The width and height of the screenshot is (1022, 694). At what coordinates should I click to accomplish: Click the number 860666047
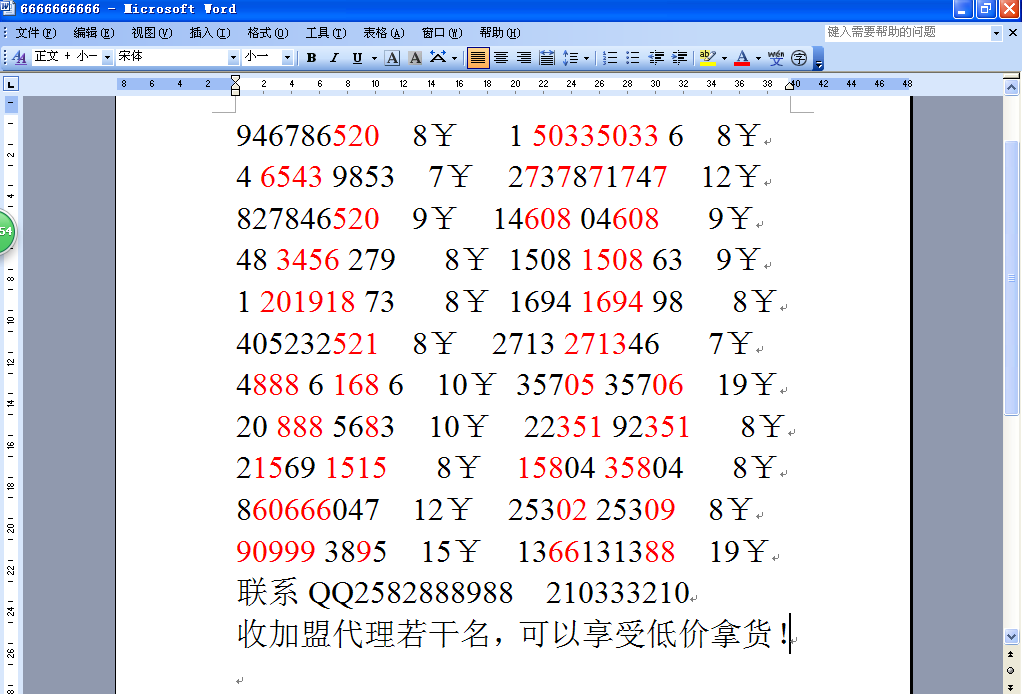pyautogui.click(x=308, y=510)
